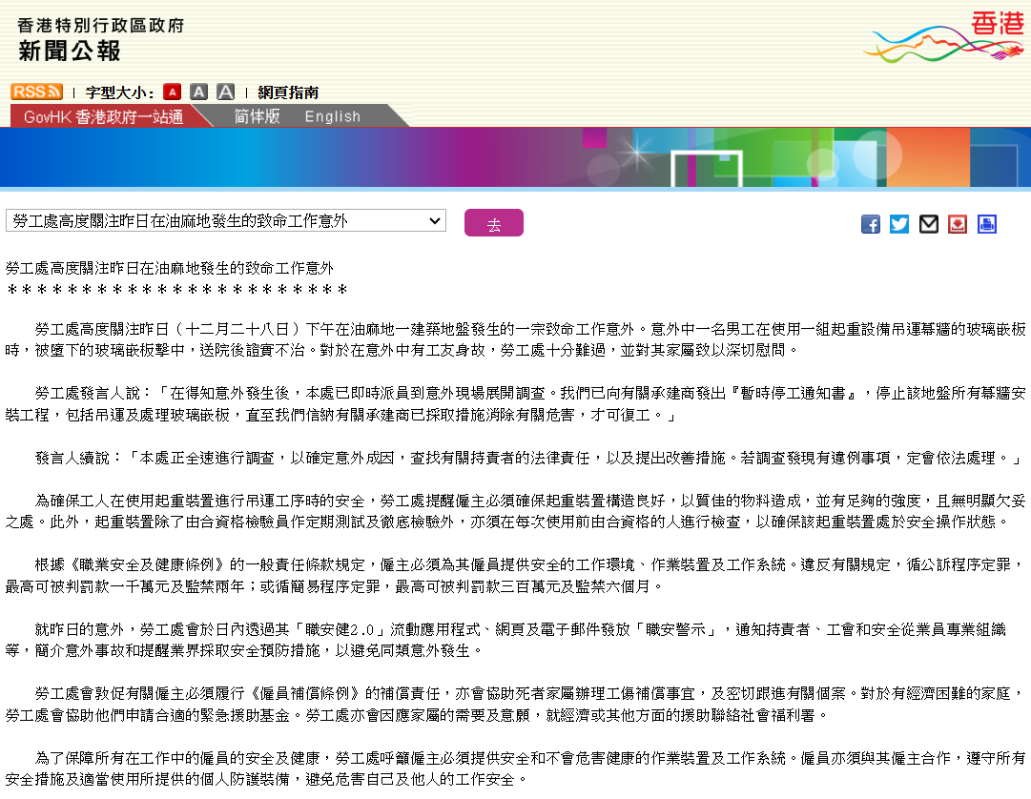
Task: Select the largest font size A
Action: [226, 92]
